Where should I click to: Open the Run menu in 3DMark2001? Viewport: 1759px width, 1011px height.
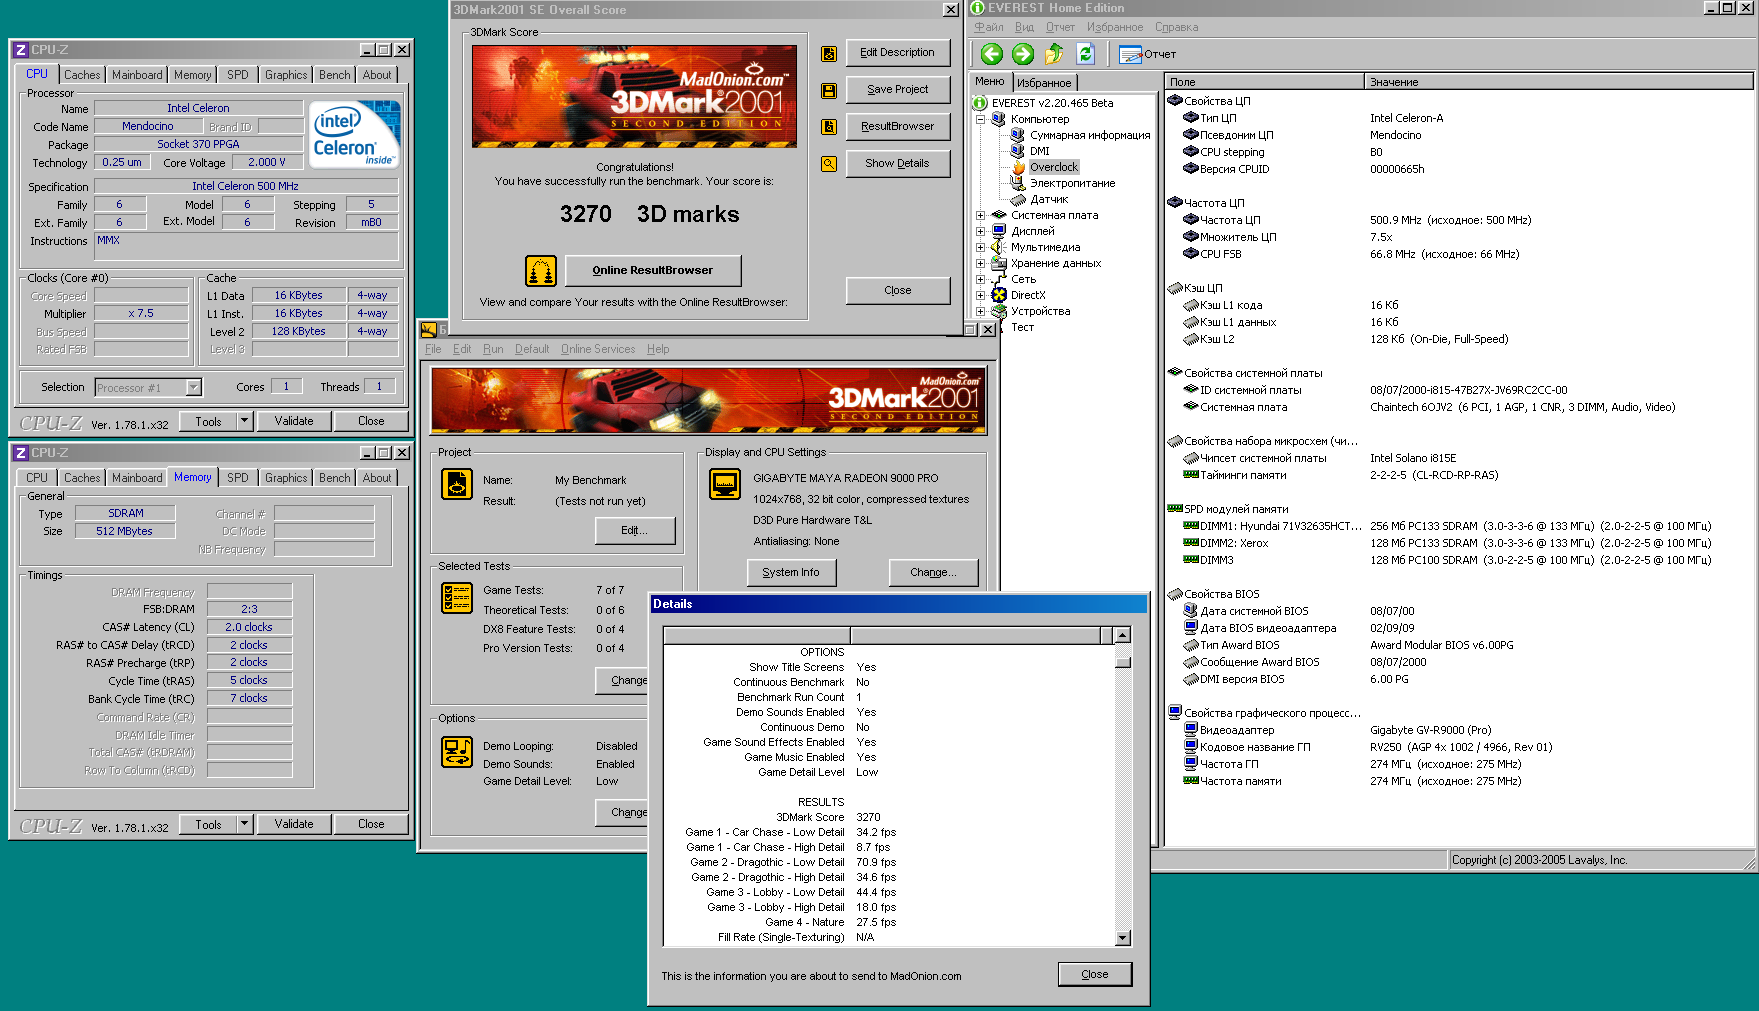coord(493,349)
